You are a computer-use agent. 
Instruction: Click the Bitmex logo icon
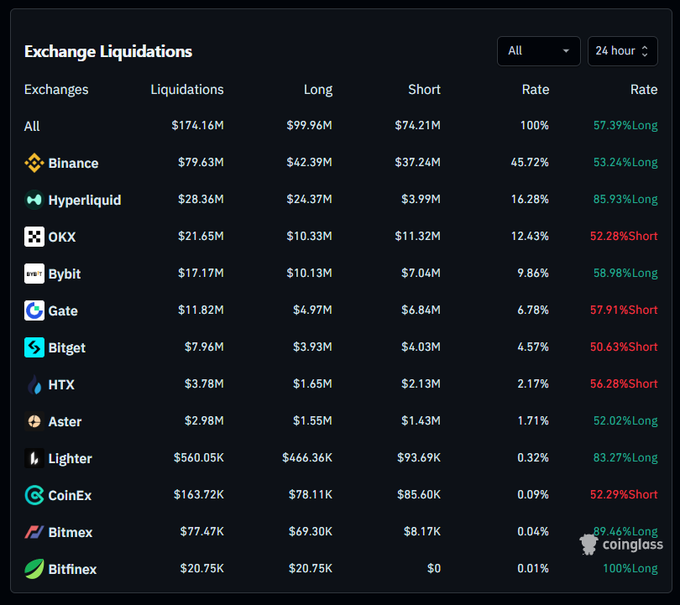pyautogui.click(x=34, y=532)
